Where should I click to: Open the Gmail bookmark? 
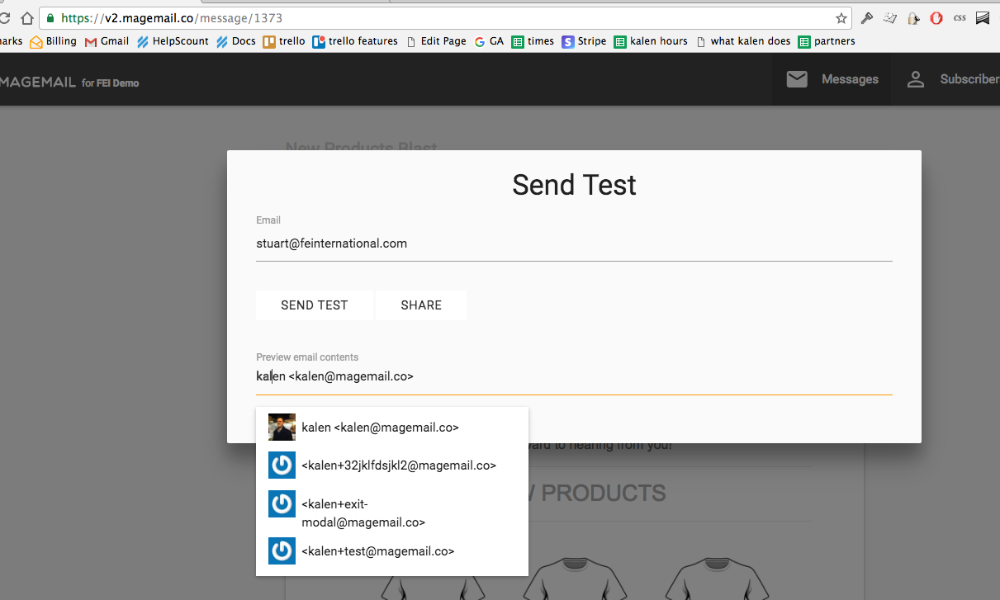click(x=107, y=41)
